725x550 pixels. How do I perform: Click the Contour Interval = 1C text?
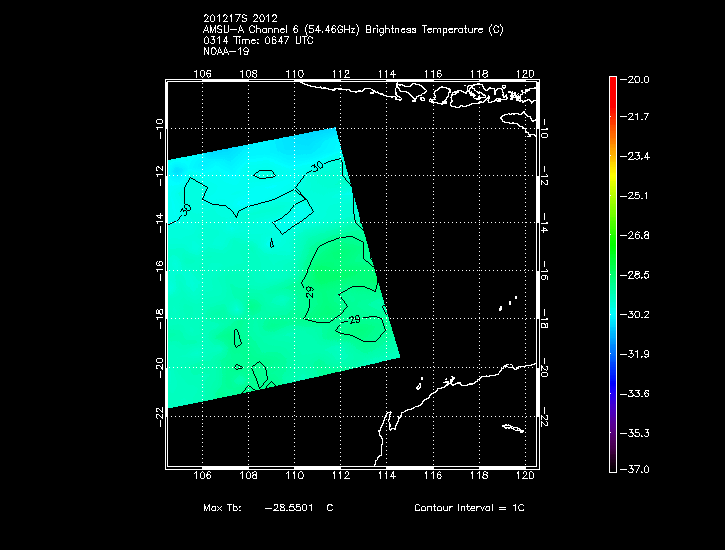click(x=469, y=508)
